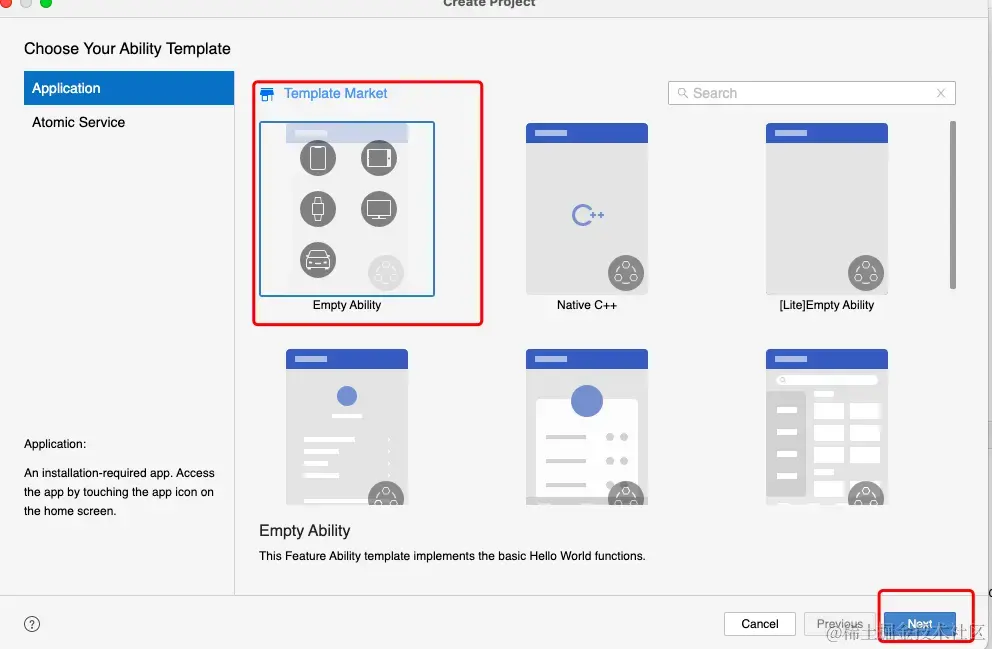Select the Atomic Service category
This screenshot has height=649, width=992.
tap(78, 122)
